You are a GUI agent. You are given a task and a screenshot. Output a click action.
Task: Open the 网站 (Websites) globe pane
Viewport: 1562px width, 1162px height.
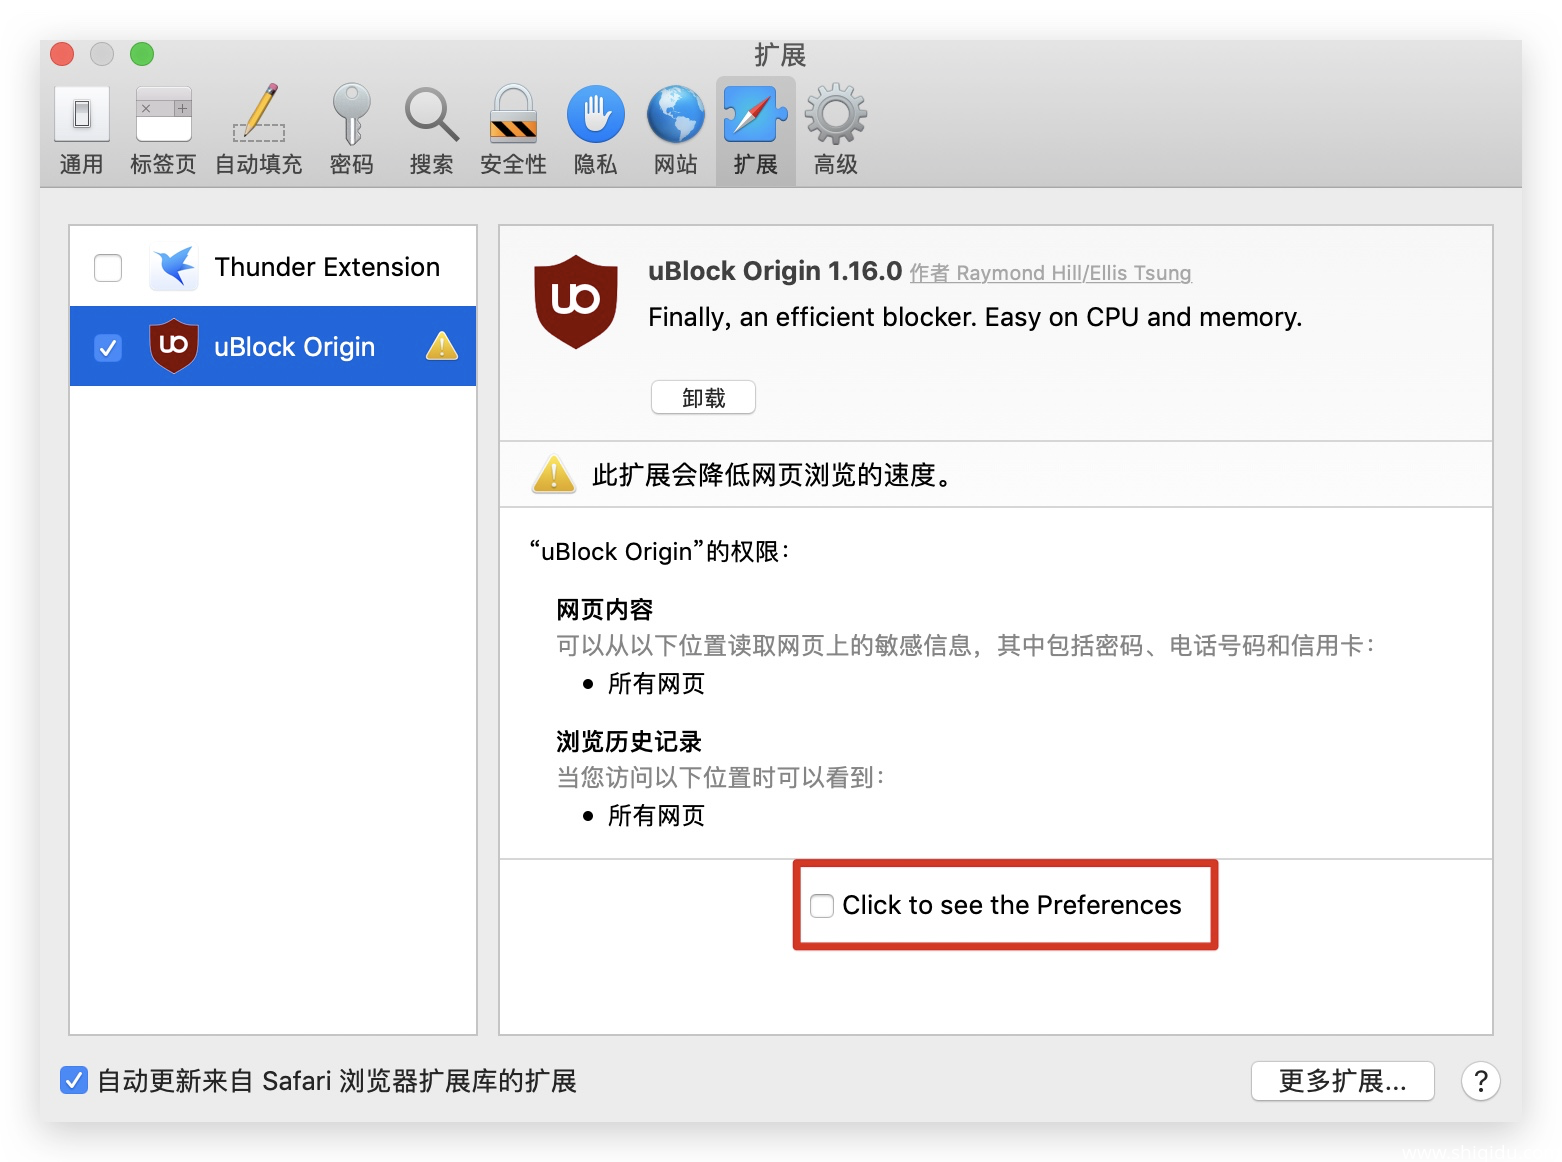(x=676, y=132)
